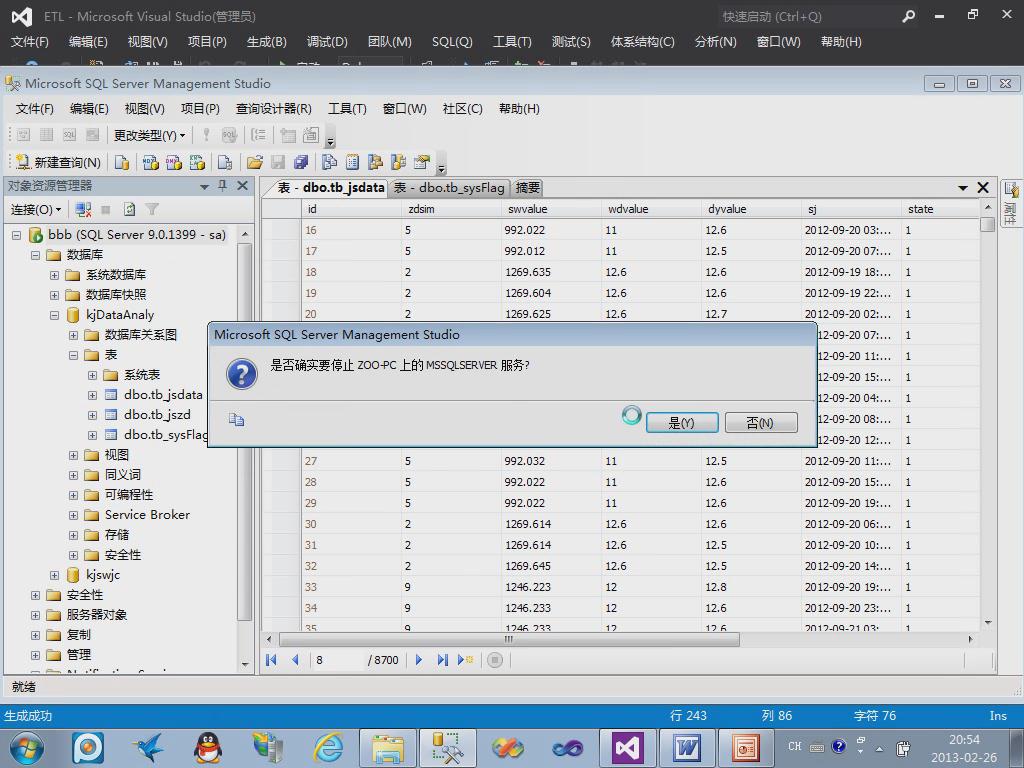Select the 表 - dbo.tb_jsdata tab
Screen dimensions: 1024x768
point(330,188)
